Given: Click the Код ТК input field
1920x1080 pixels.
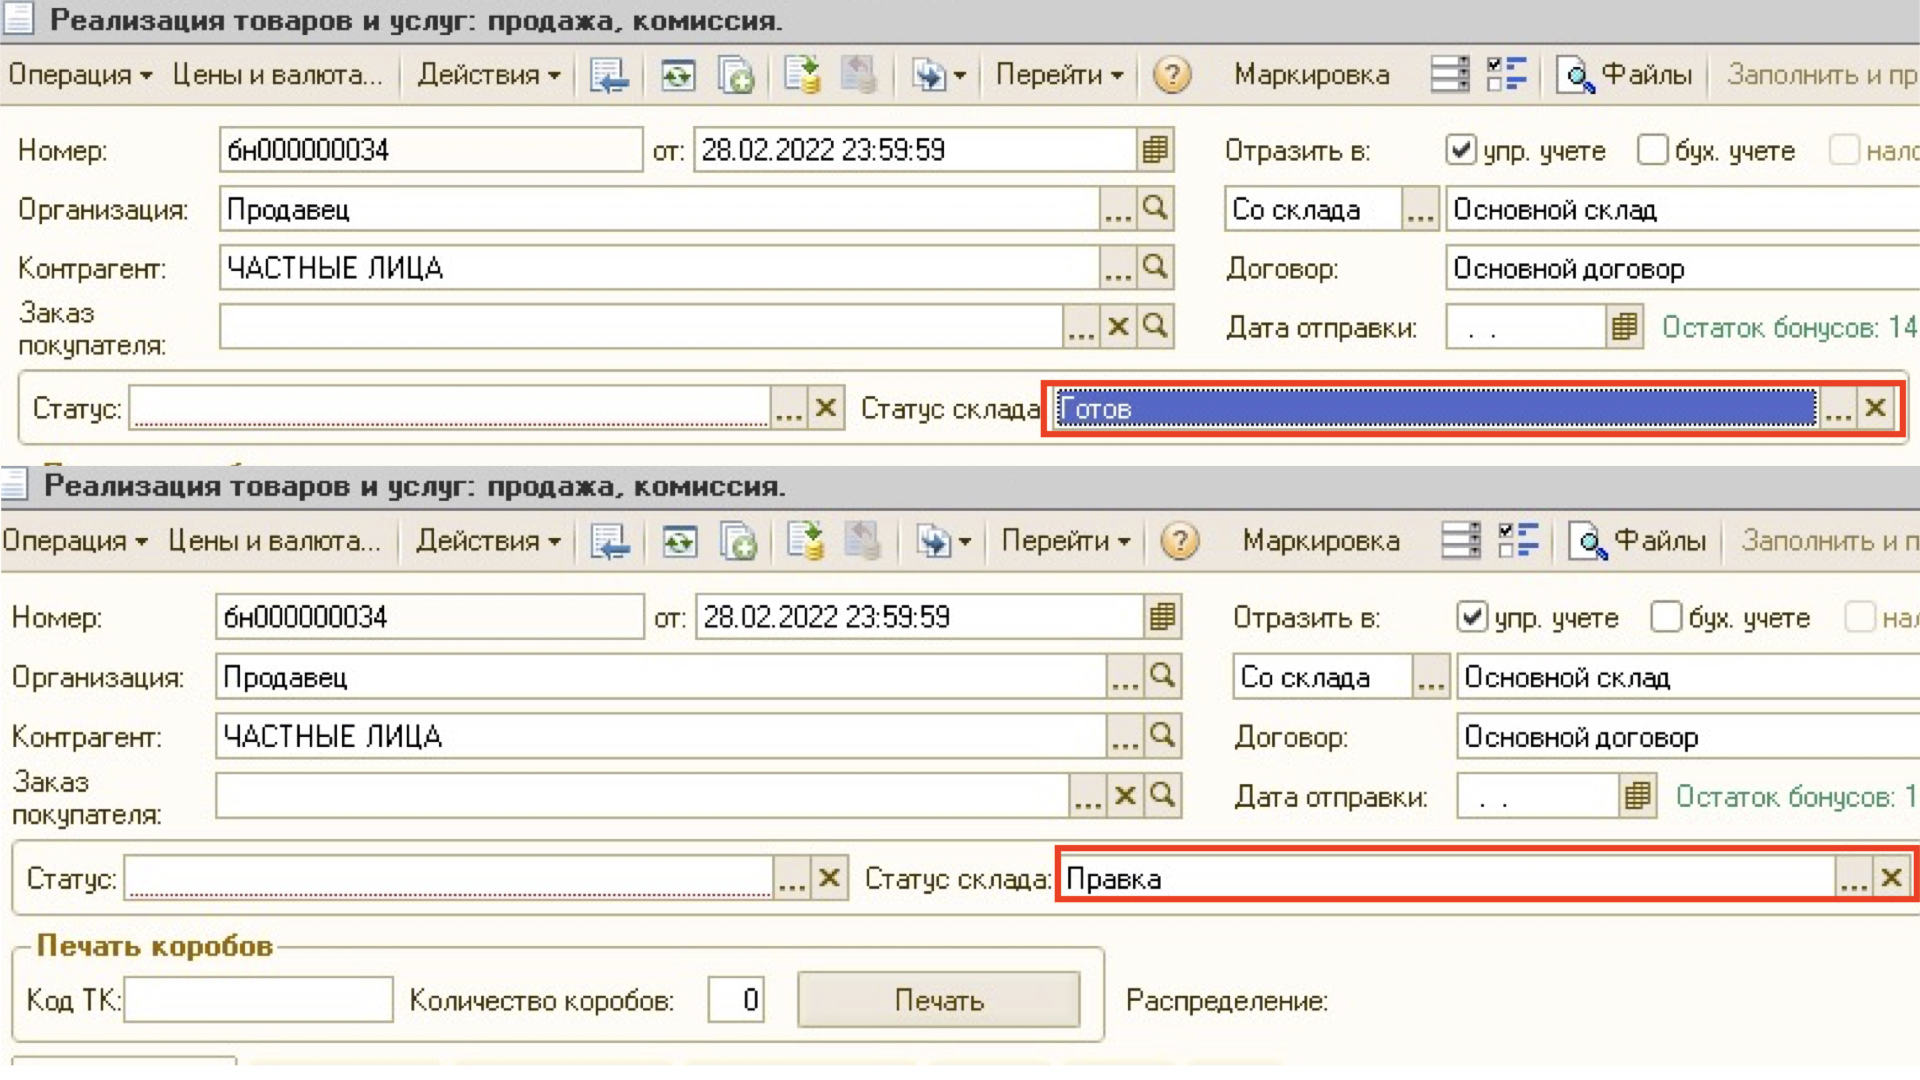Looking at the screenshot, I should (258, 1000).
